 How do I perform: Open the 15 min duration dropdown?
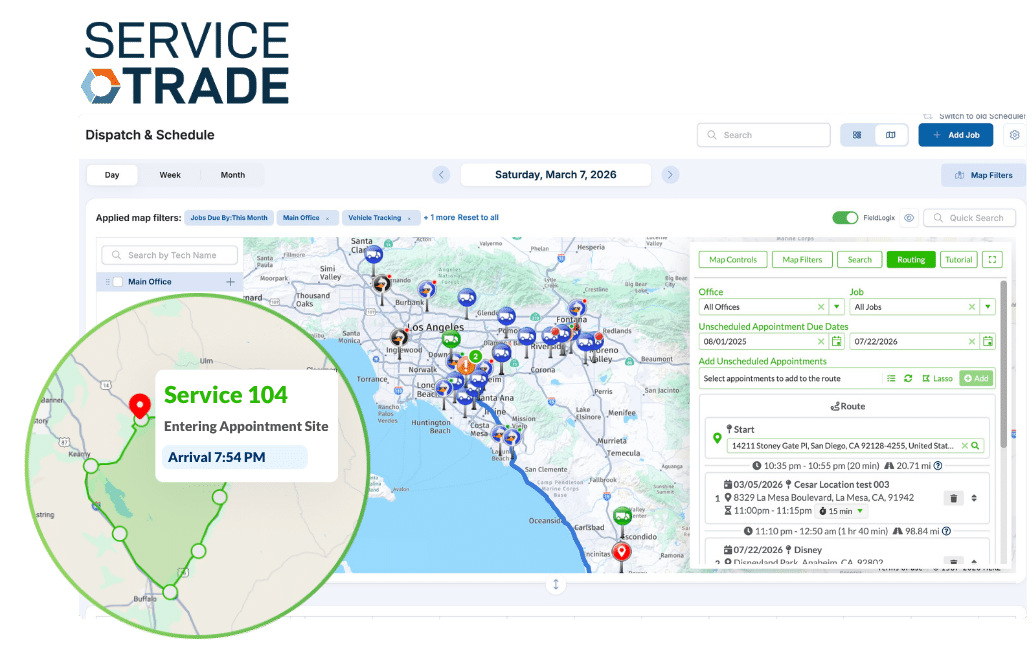pos(842,511)
